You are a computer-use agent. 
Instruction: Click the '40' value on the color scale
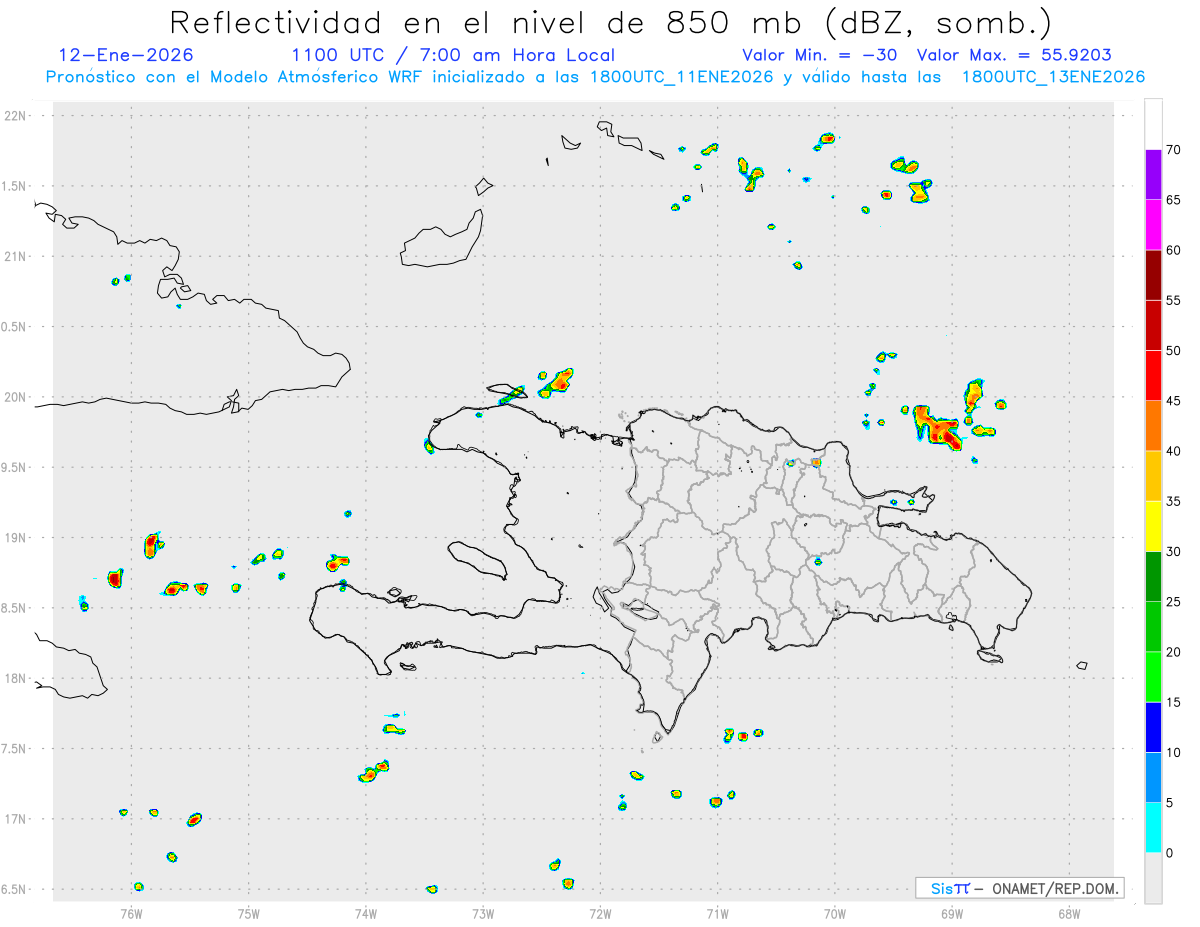1174,451
